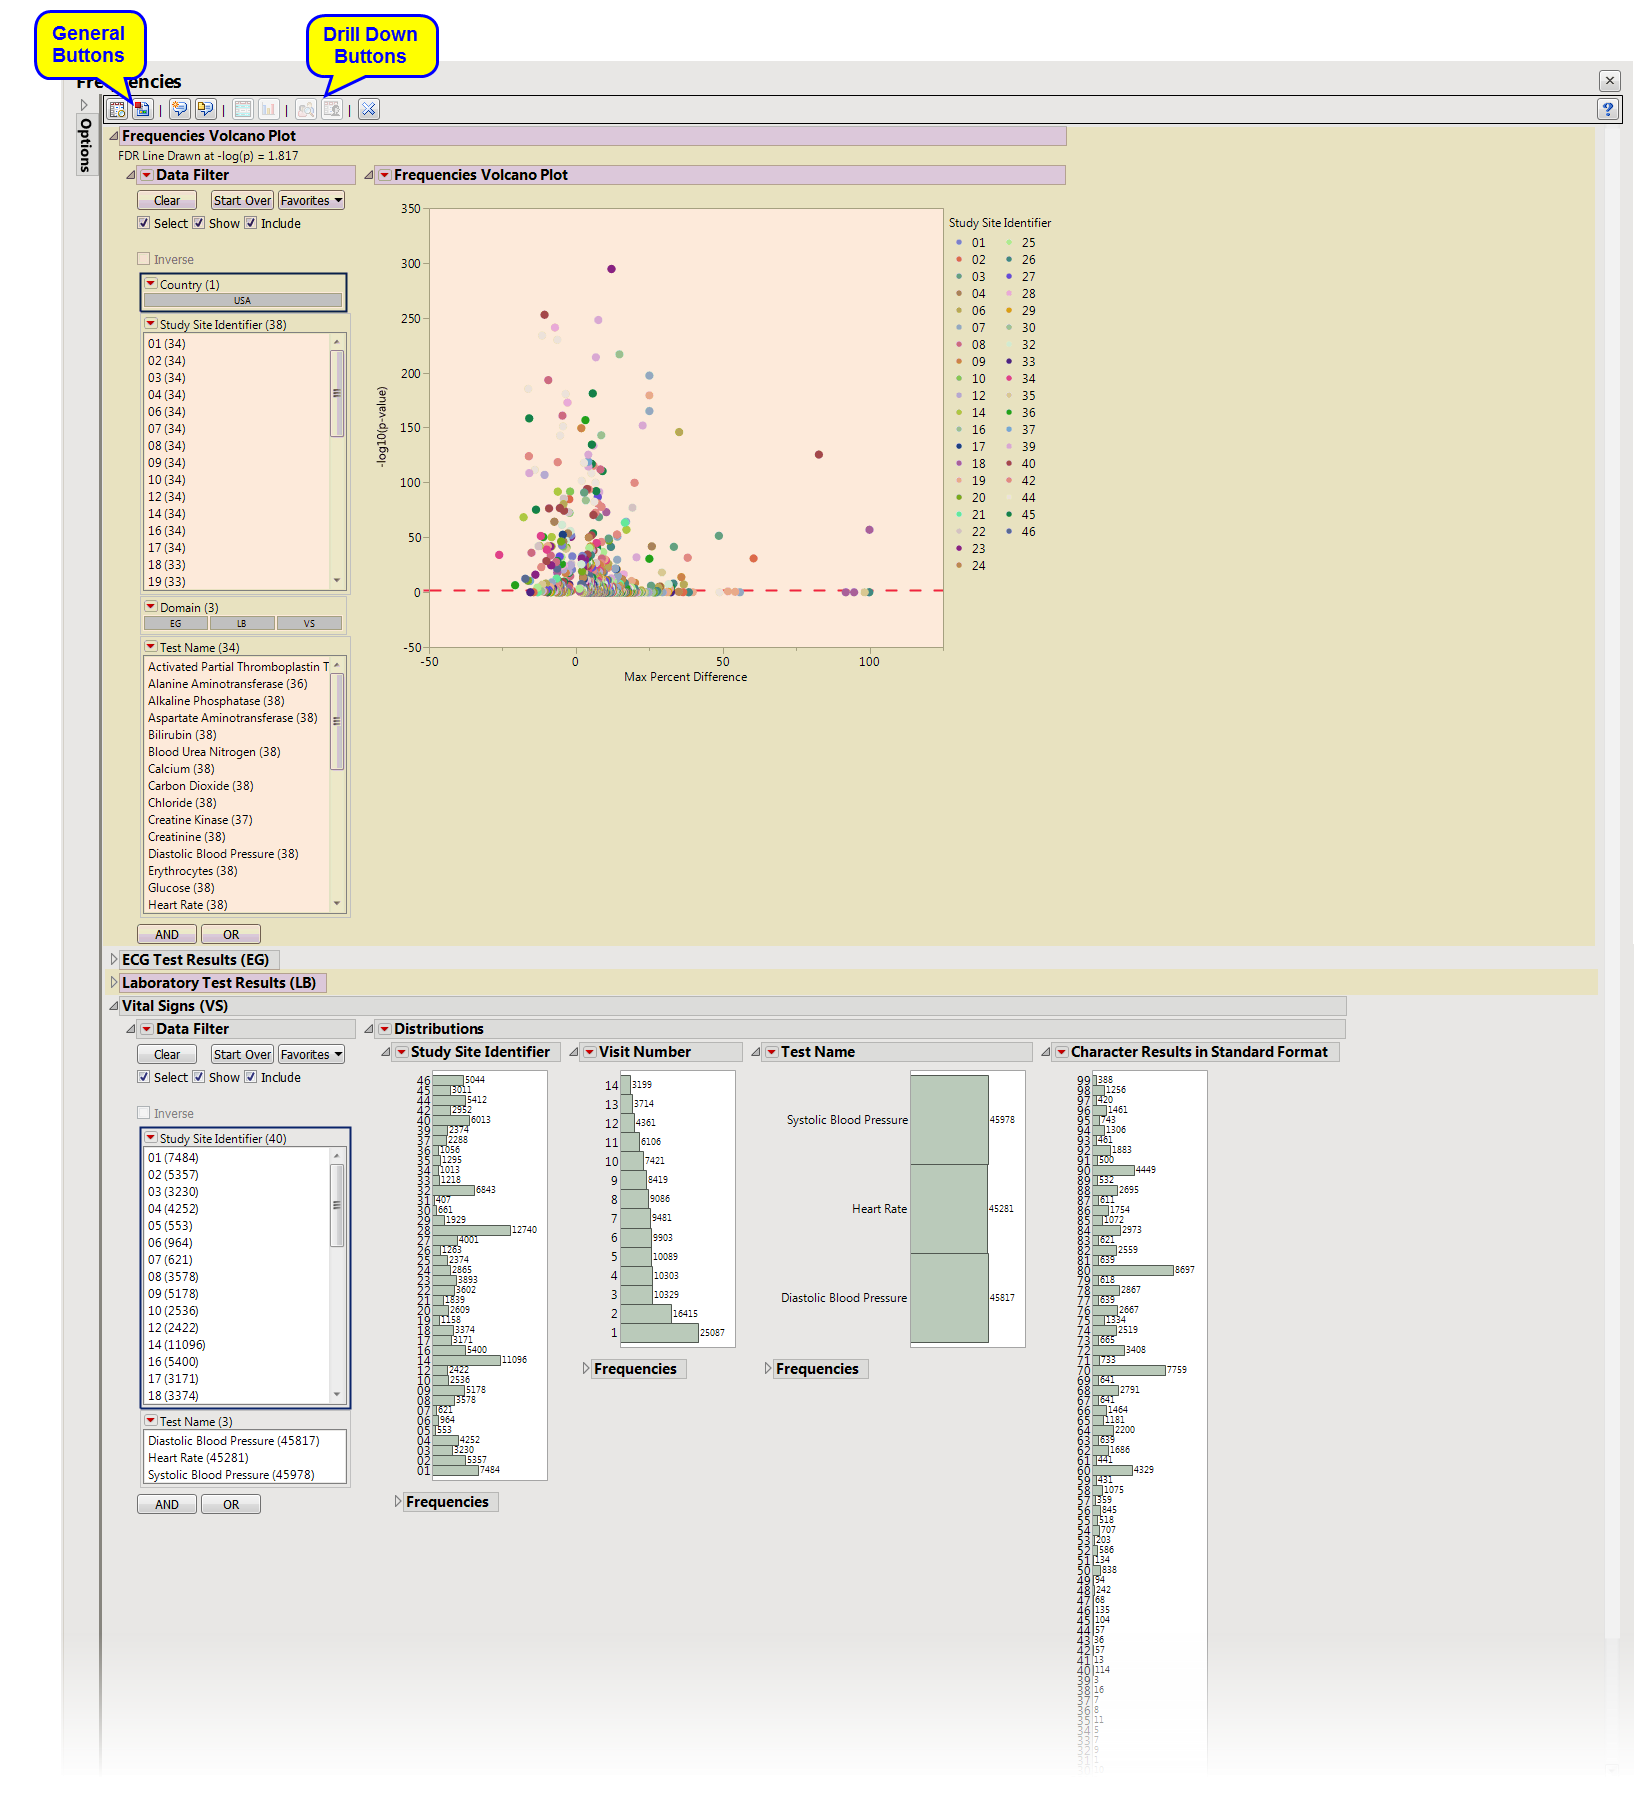Open the vertical Options tab
This screenshot has width=1637, height=1819.
(85, 146)
